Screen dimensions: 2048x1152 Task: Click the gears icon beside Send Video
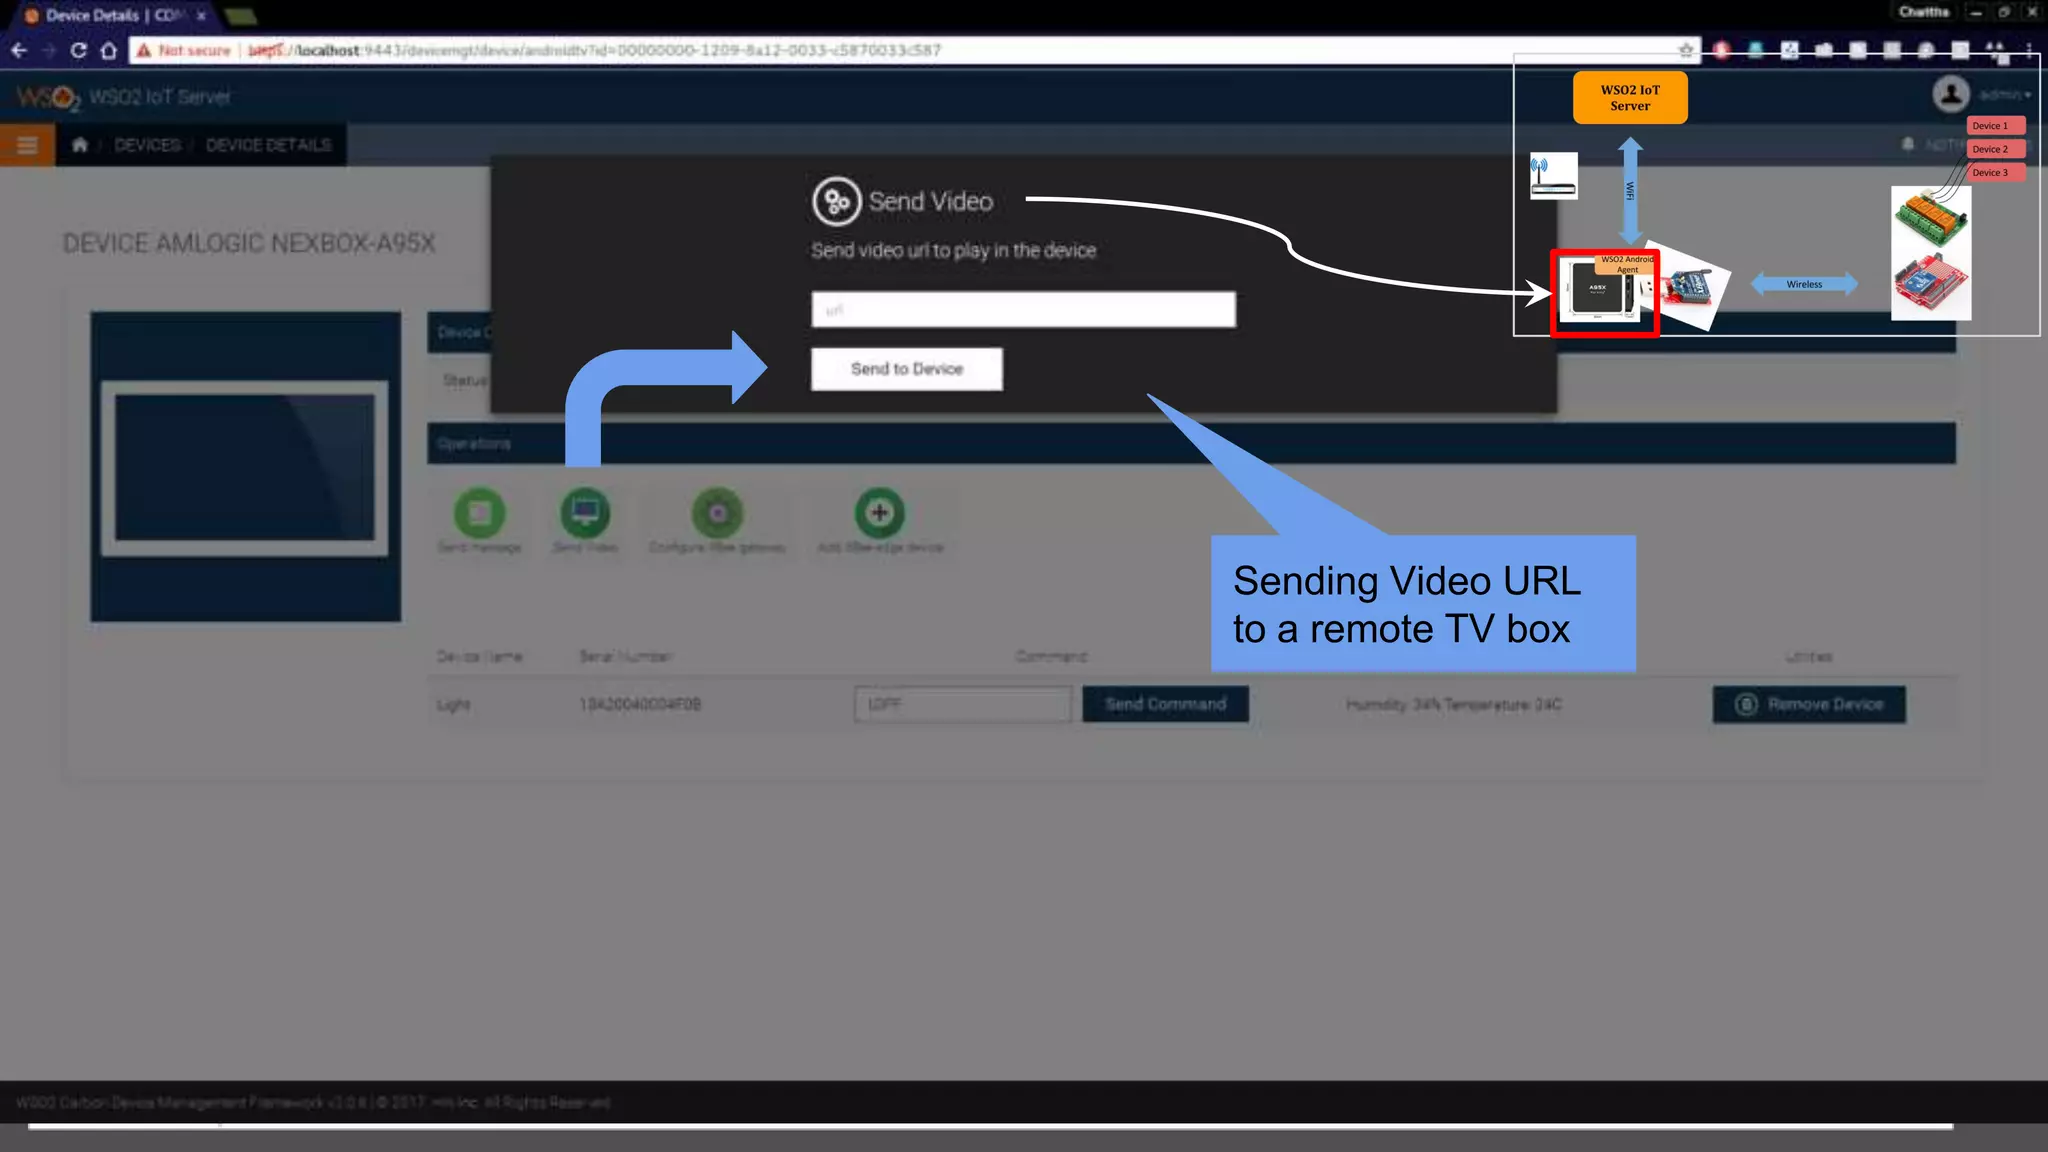837,201
